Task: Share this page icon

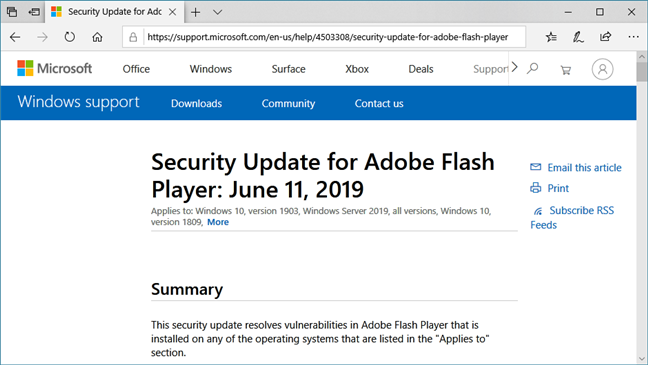Action: [605, 37]
